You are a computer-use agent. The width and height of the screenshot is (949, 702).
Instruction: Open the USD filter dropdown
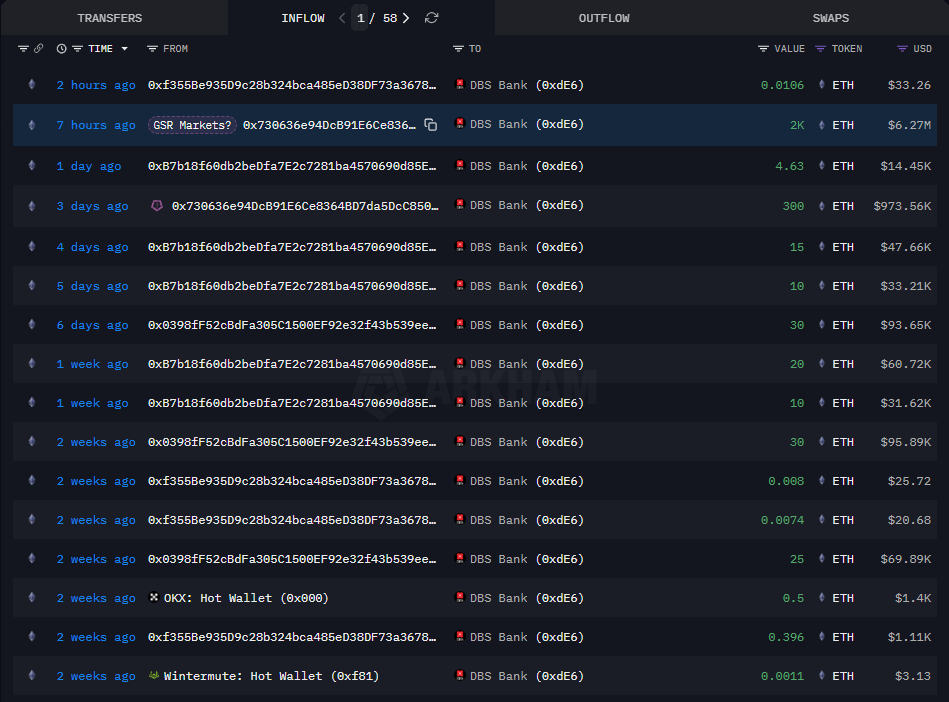pyautogui.click(x=902, y=49)
